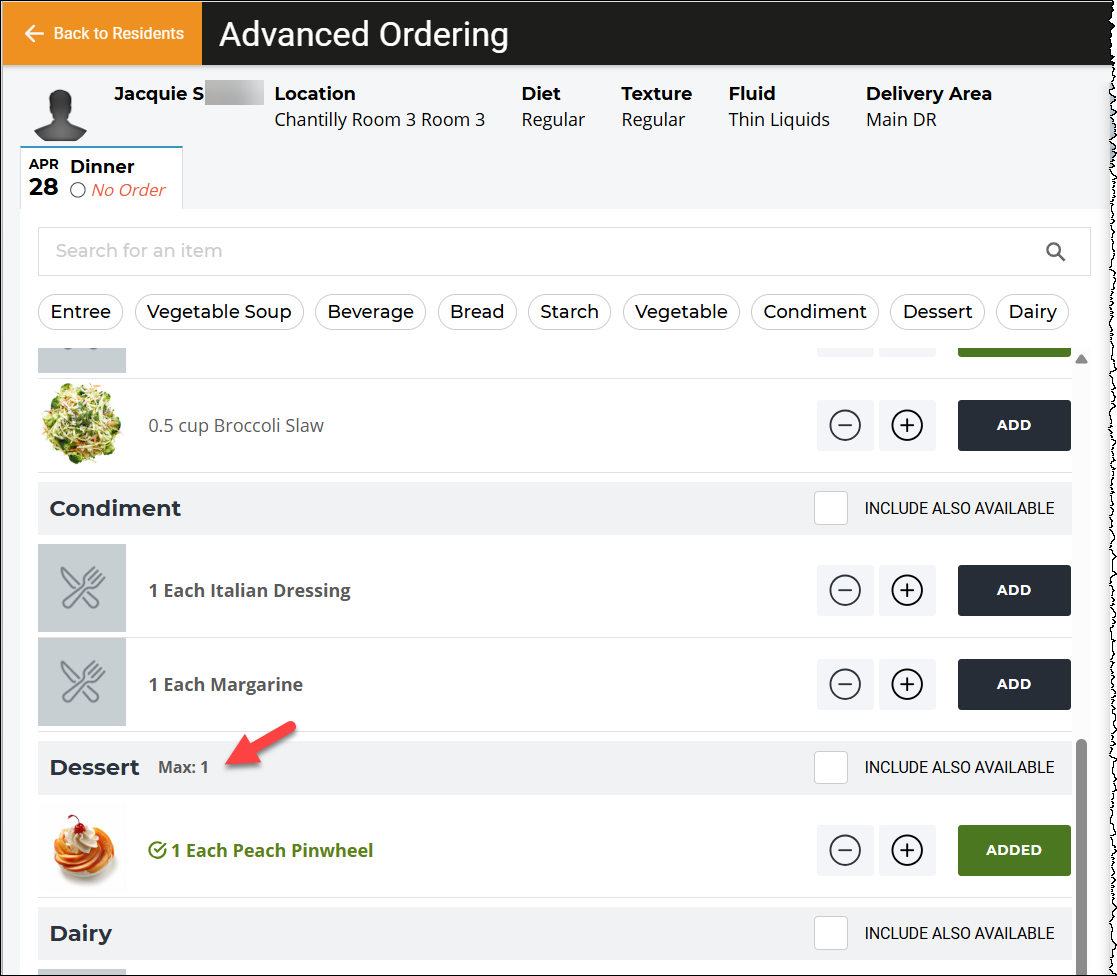Select the Vegetable category chip
Viewport: 1117px width, 976px height.
(x=681, y=312)
